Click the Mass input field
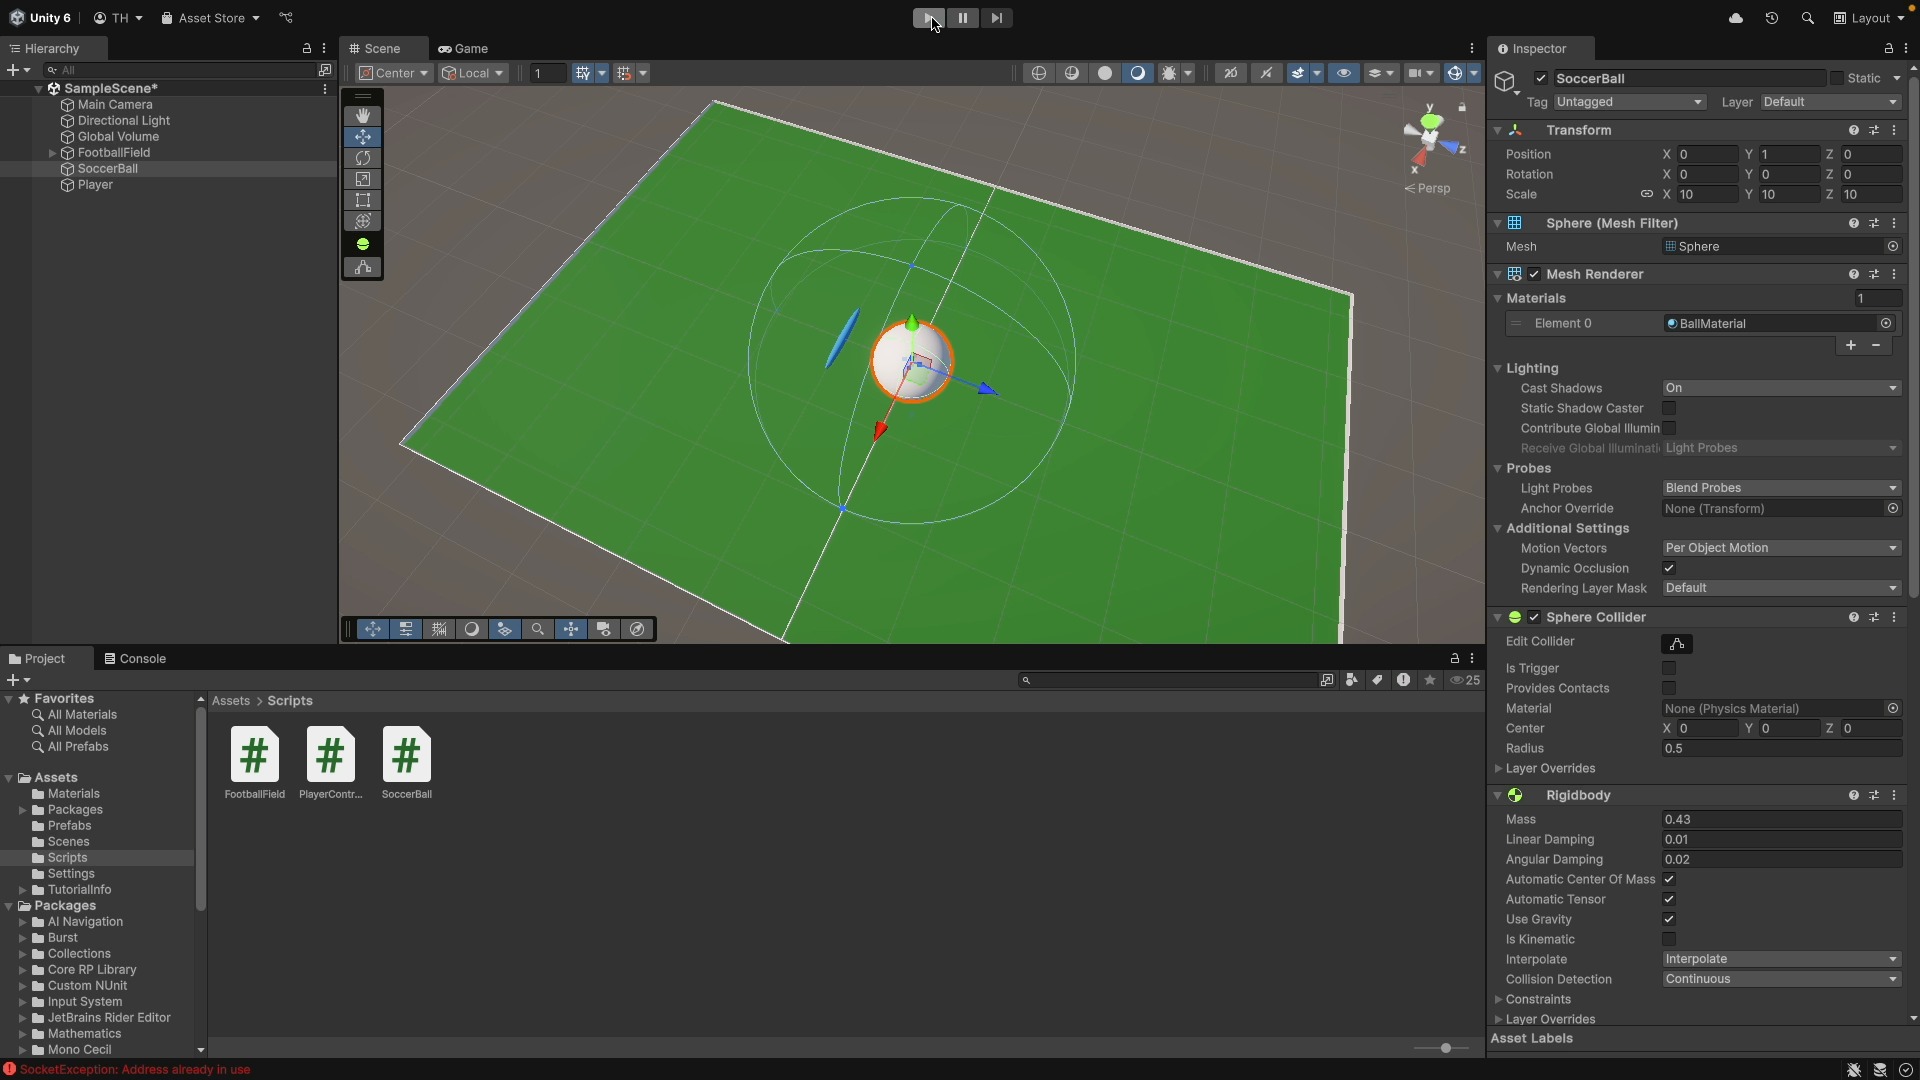 1781,820
